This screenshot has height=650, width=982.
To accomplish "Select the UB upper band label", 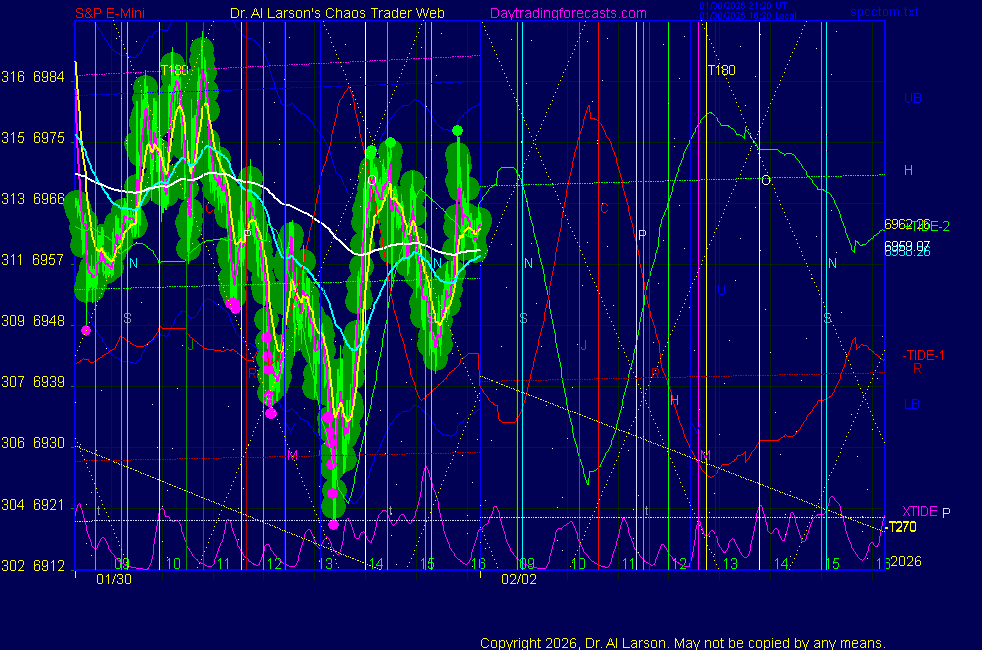I will [x=912, y=98].
